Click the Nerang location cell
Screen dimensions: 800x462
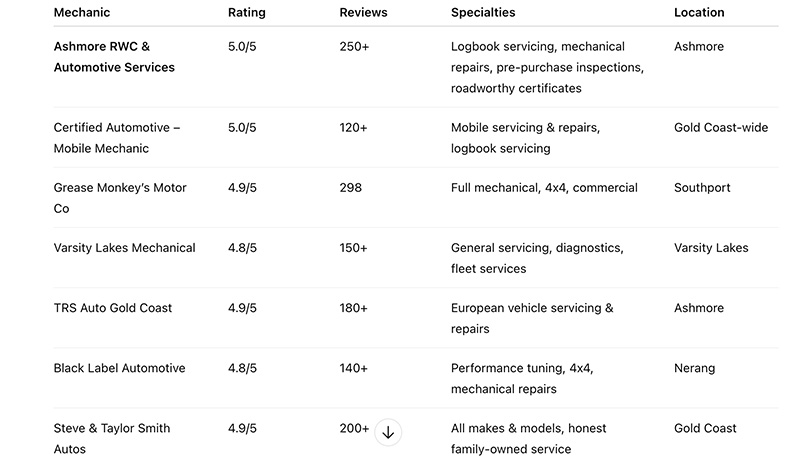694,368
